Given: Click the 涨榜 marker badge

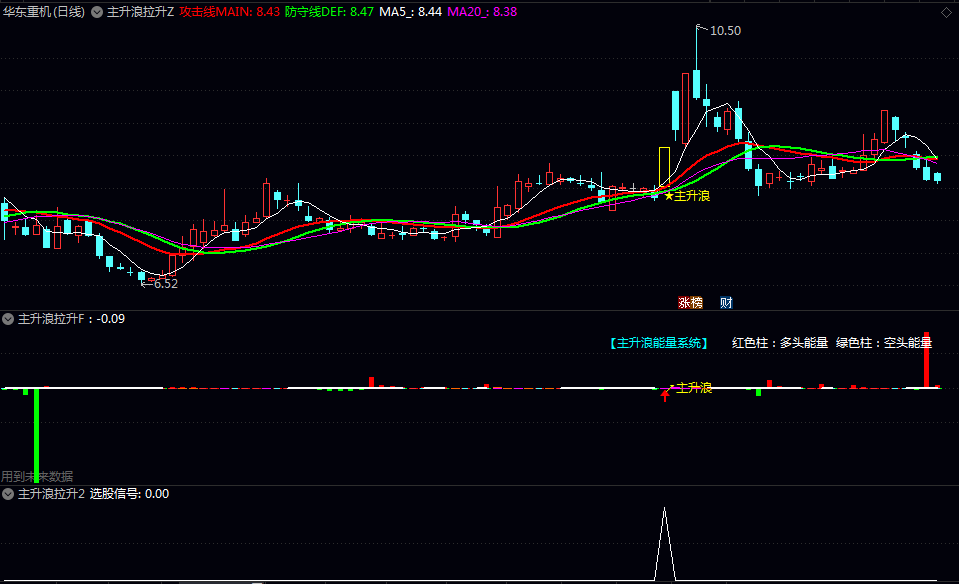Looking at the screenshot, I should click(690, 303).
